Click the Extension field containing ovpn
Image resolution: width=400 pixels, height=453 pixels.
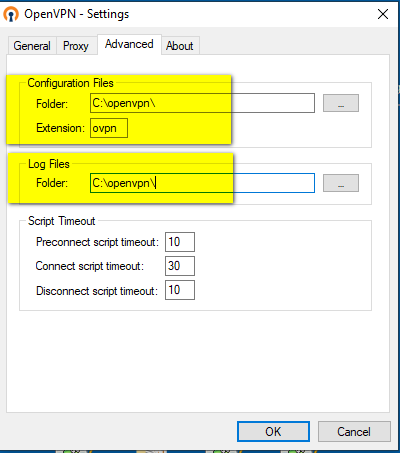pyautogui.click(x=109, y=128)
